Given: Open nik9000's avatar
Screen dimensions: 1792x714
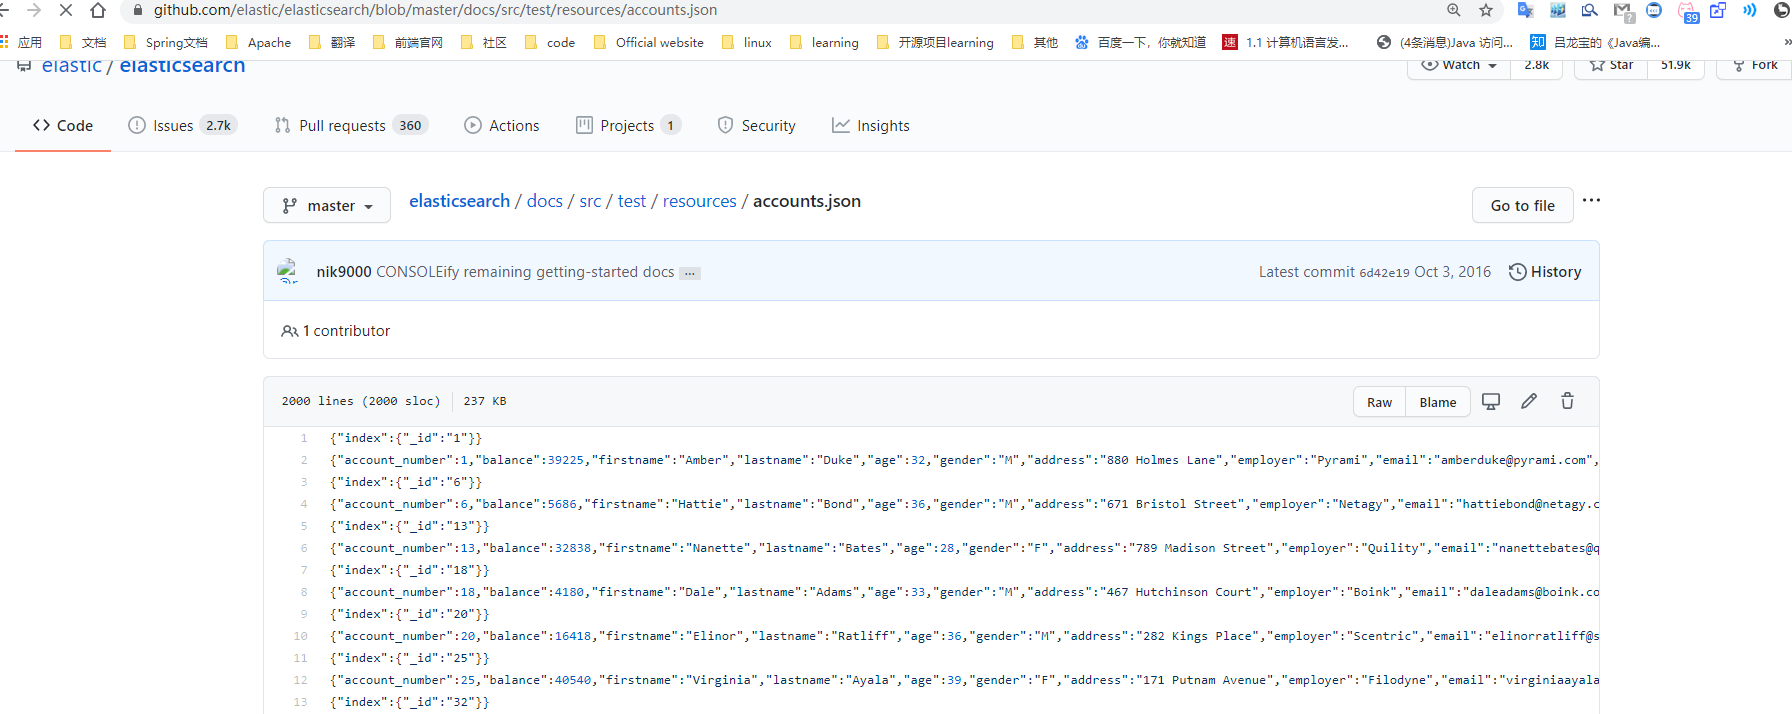Looking at the screenshot, I should [x=289, y=271].
